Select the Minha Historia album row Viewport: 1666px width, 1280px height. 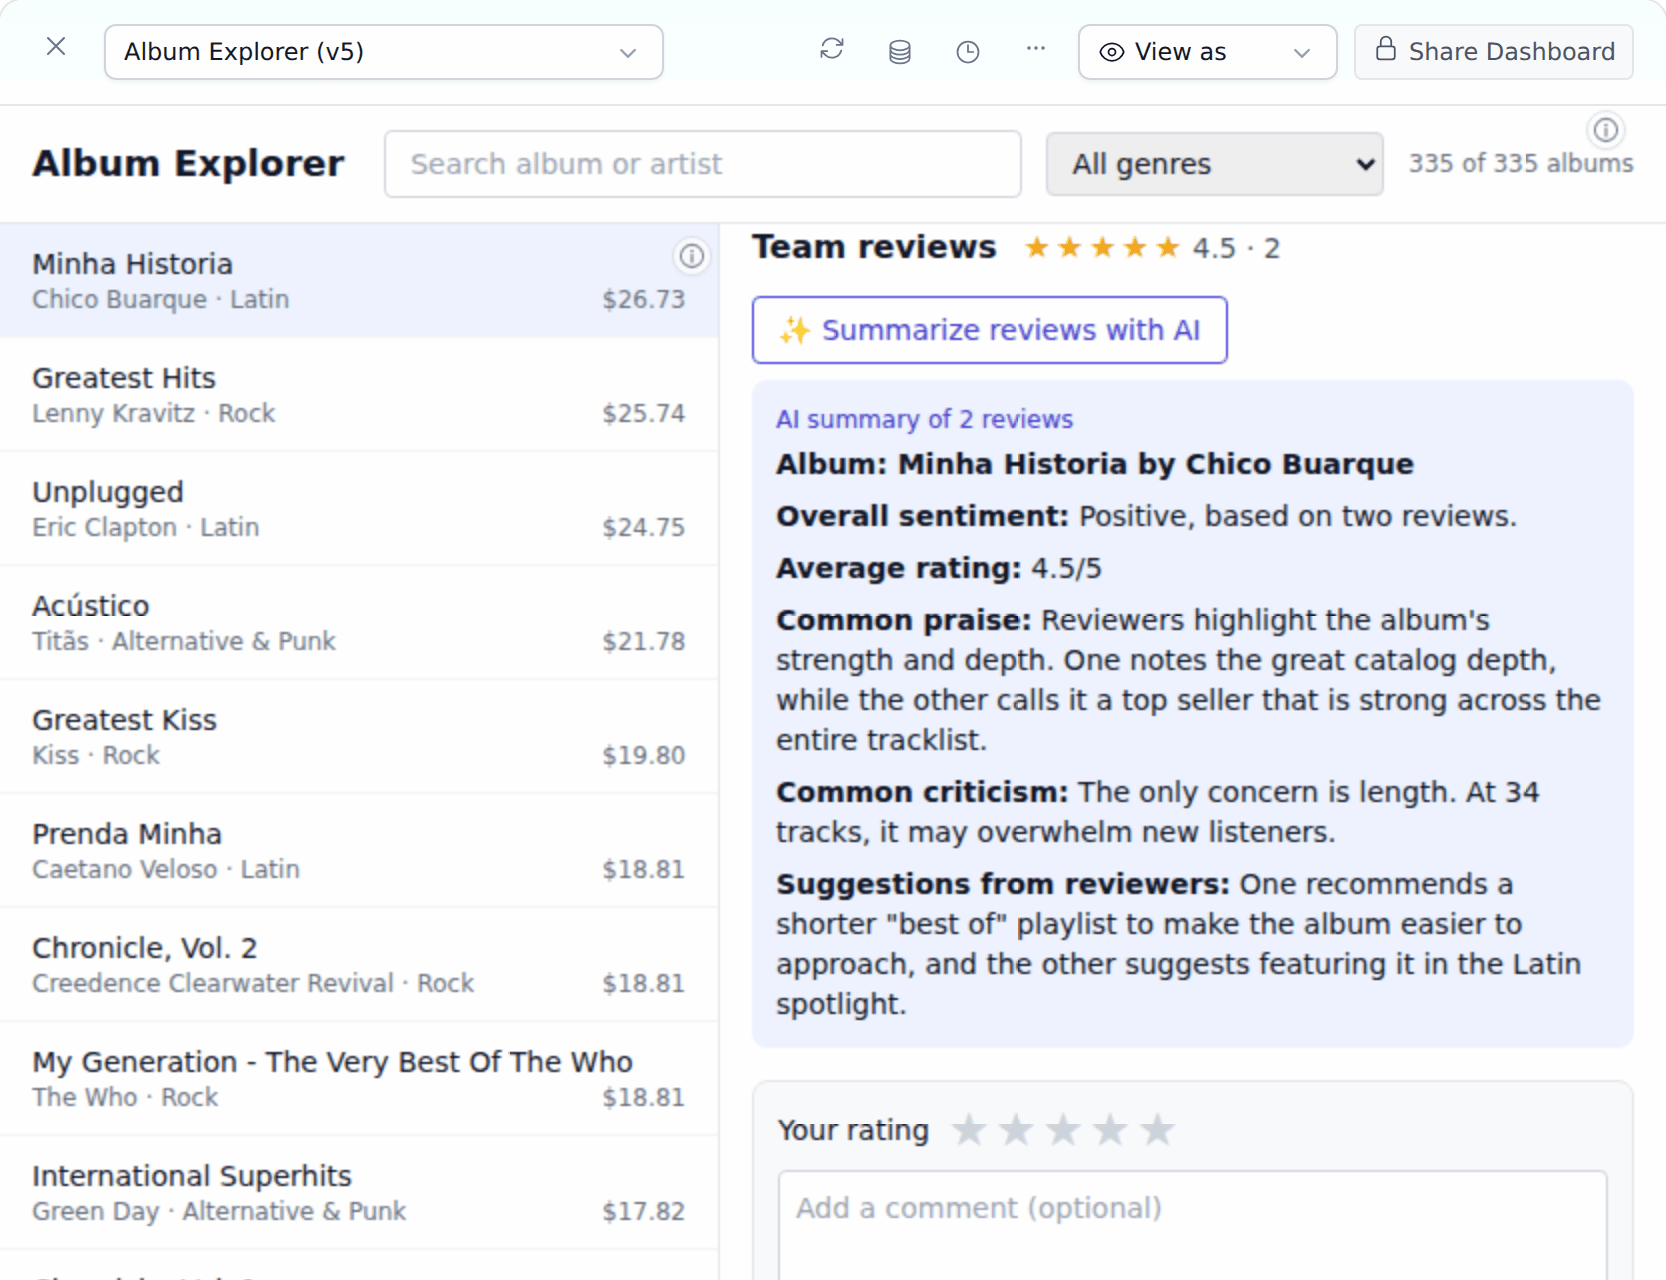359,281
